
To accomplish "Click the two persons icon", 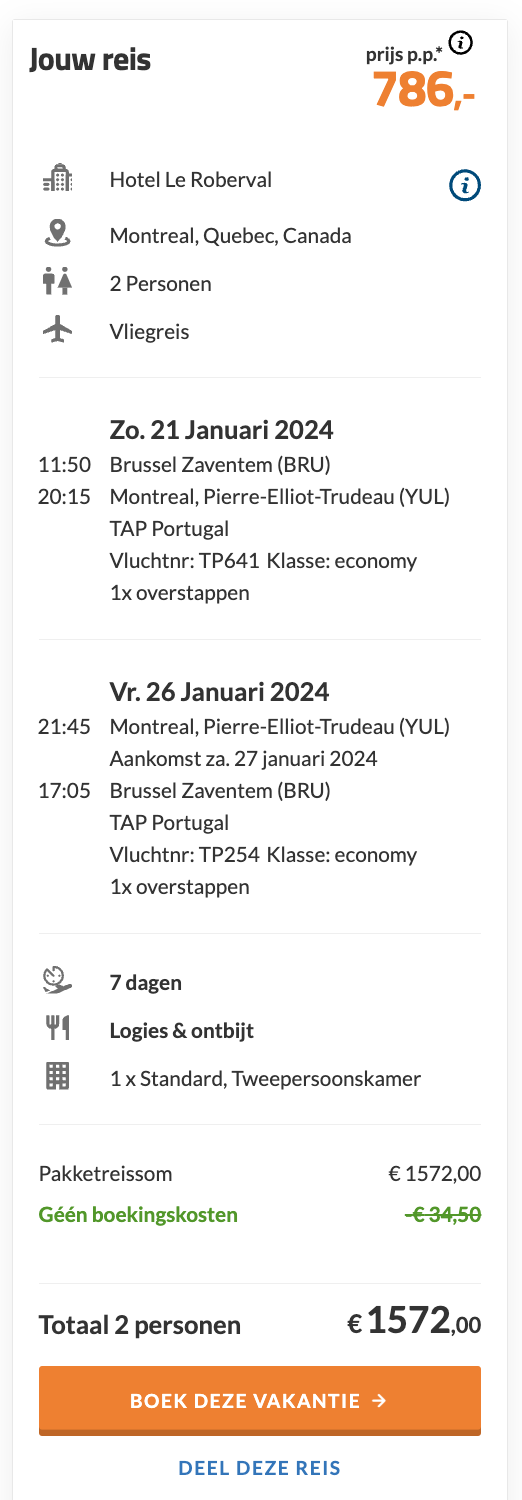I will coord(58,283).
